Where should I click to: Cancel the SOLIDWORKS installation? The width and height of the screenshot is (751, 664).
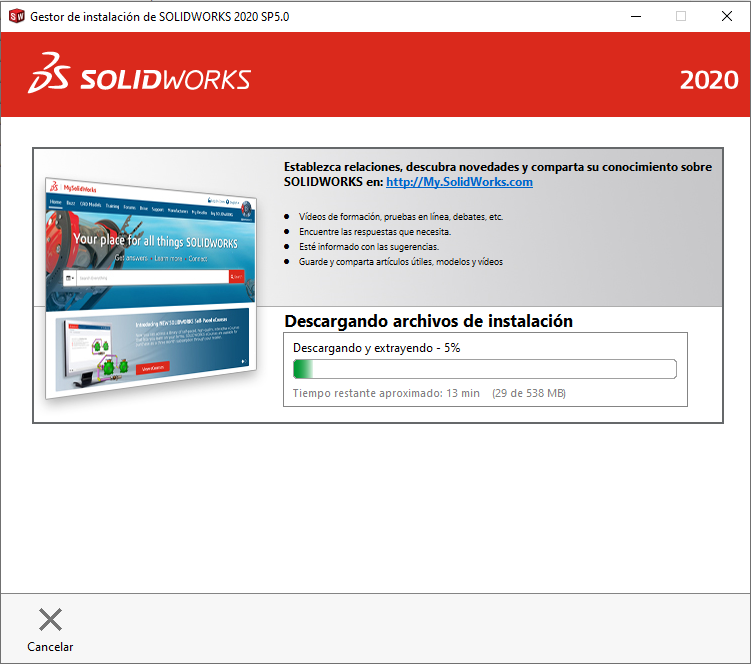[50, 630]
